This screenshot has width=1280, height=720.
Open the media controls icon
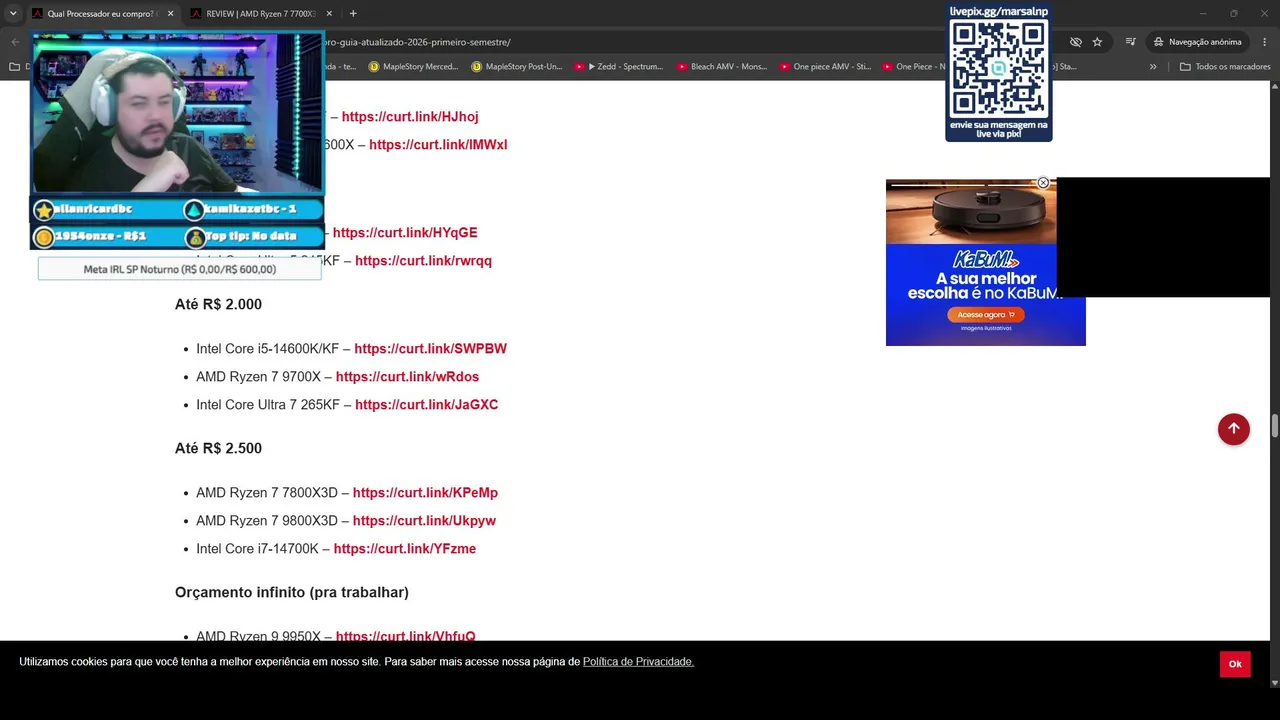[1130, 42]
